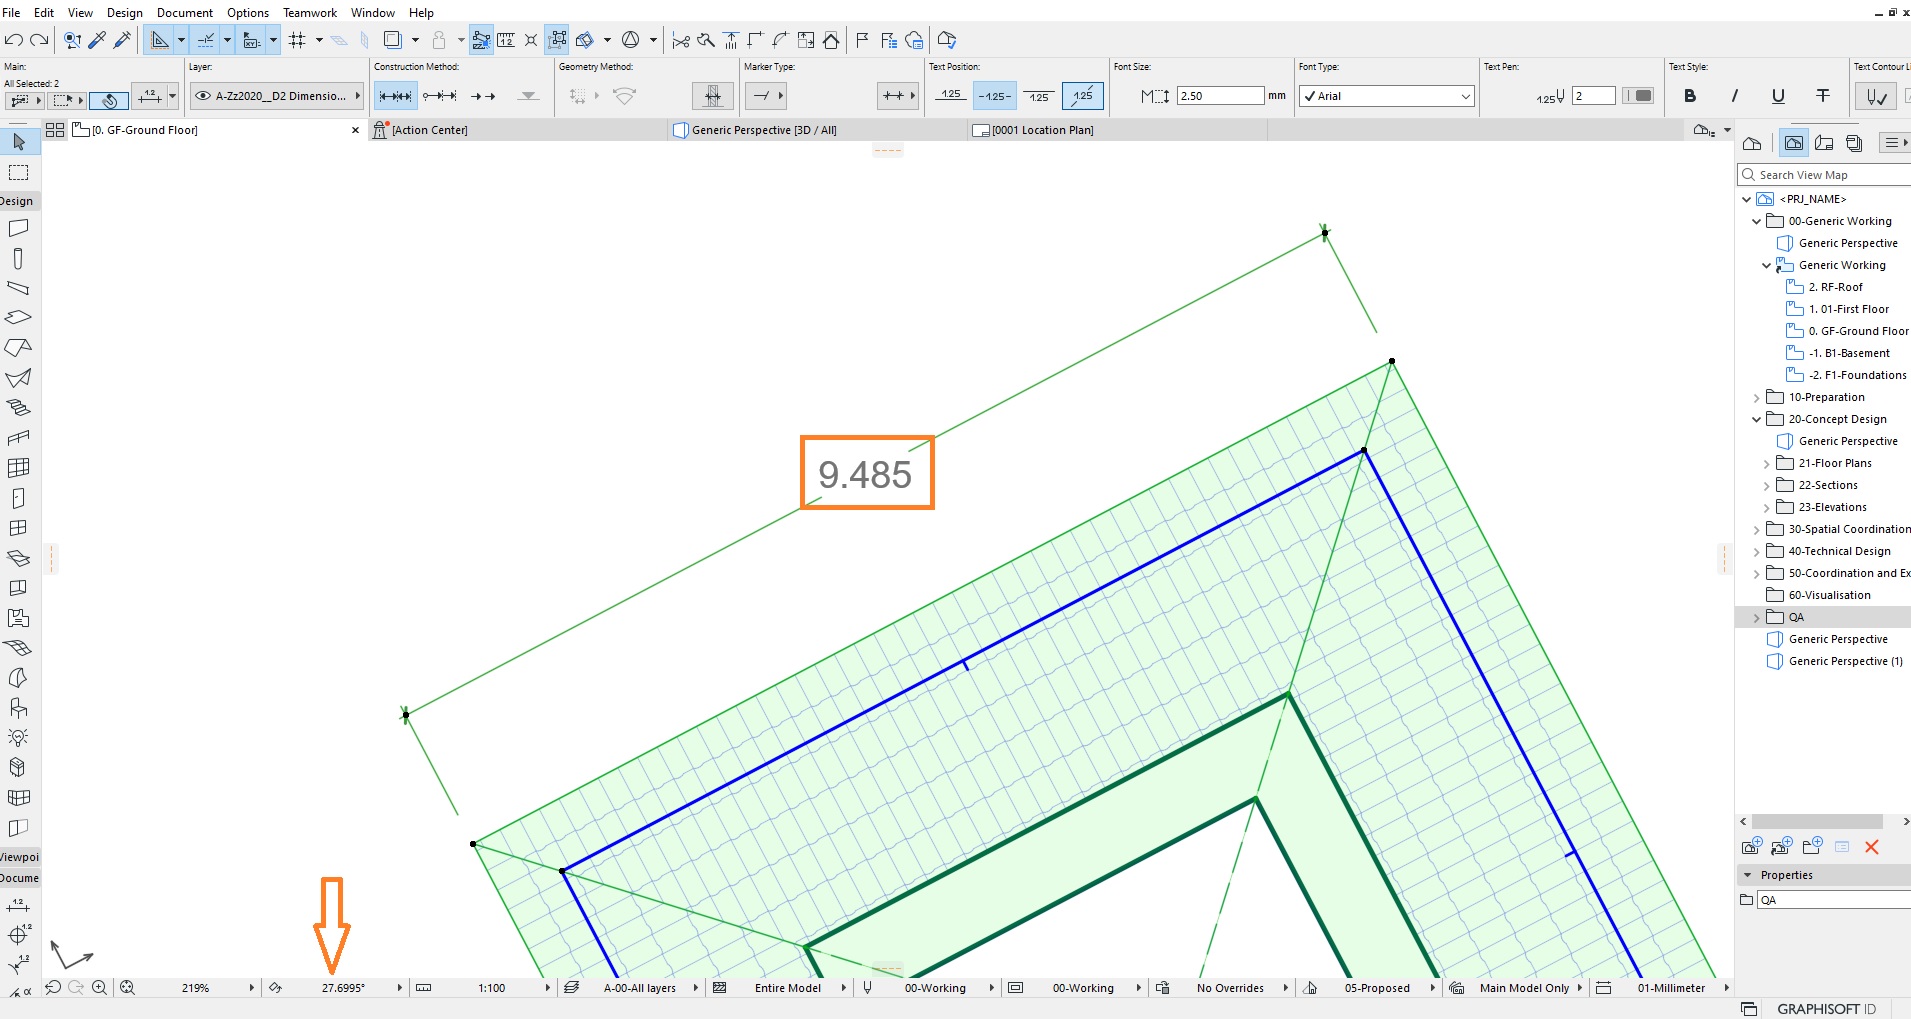Click the Fit in Window icon
The image size is (1911, 1019).
pos(127,988)
